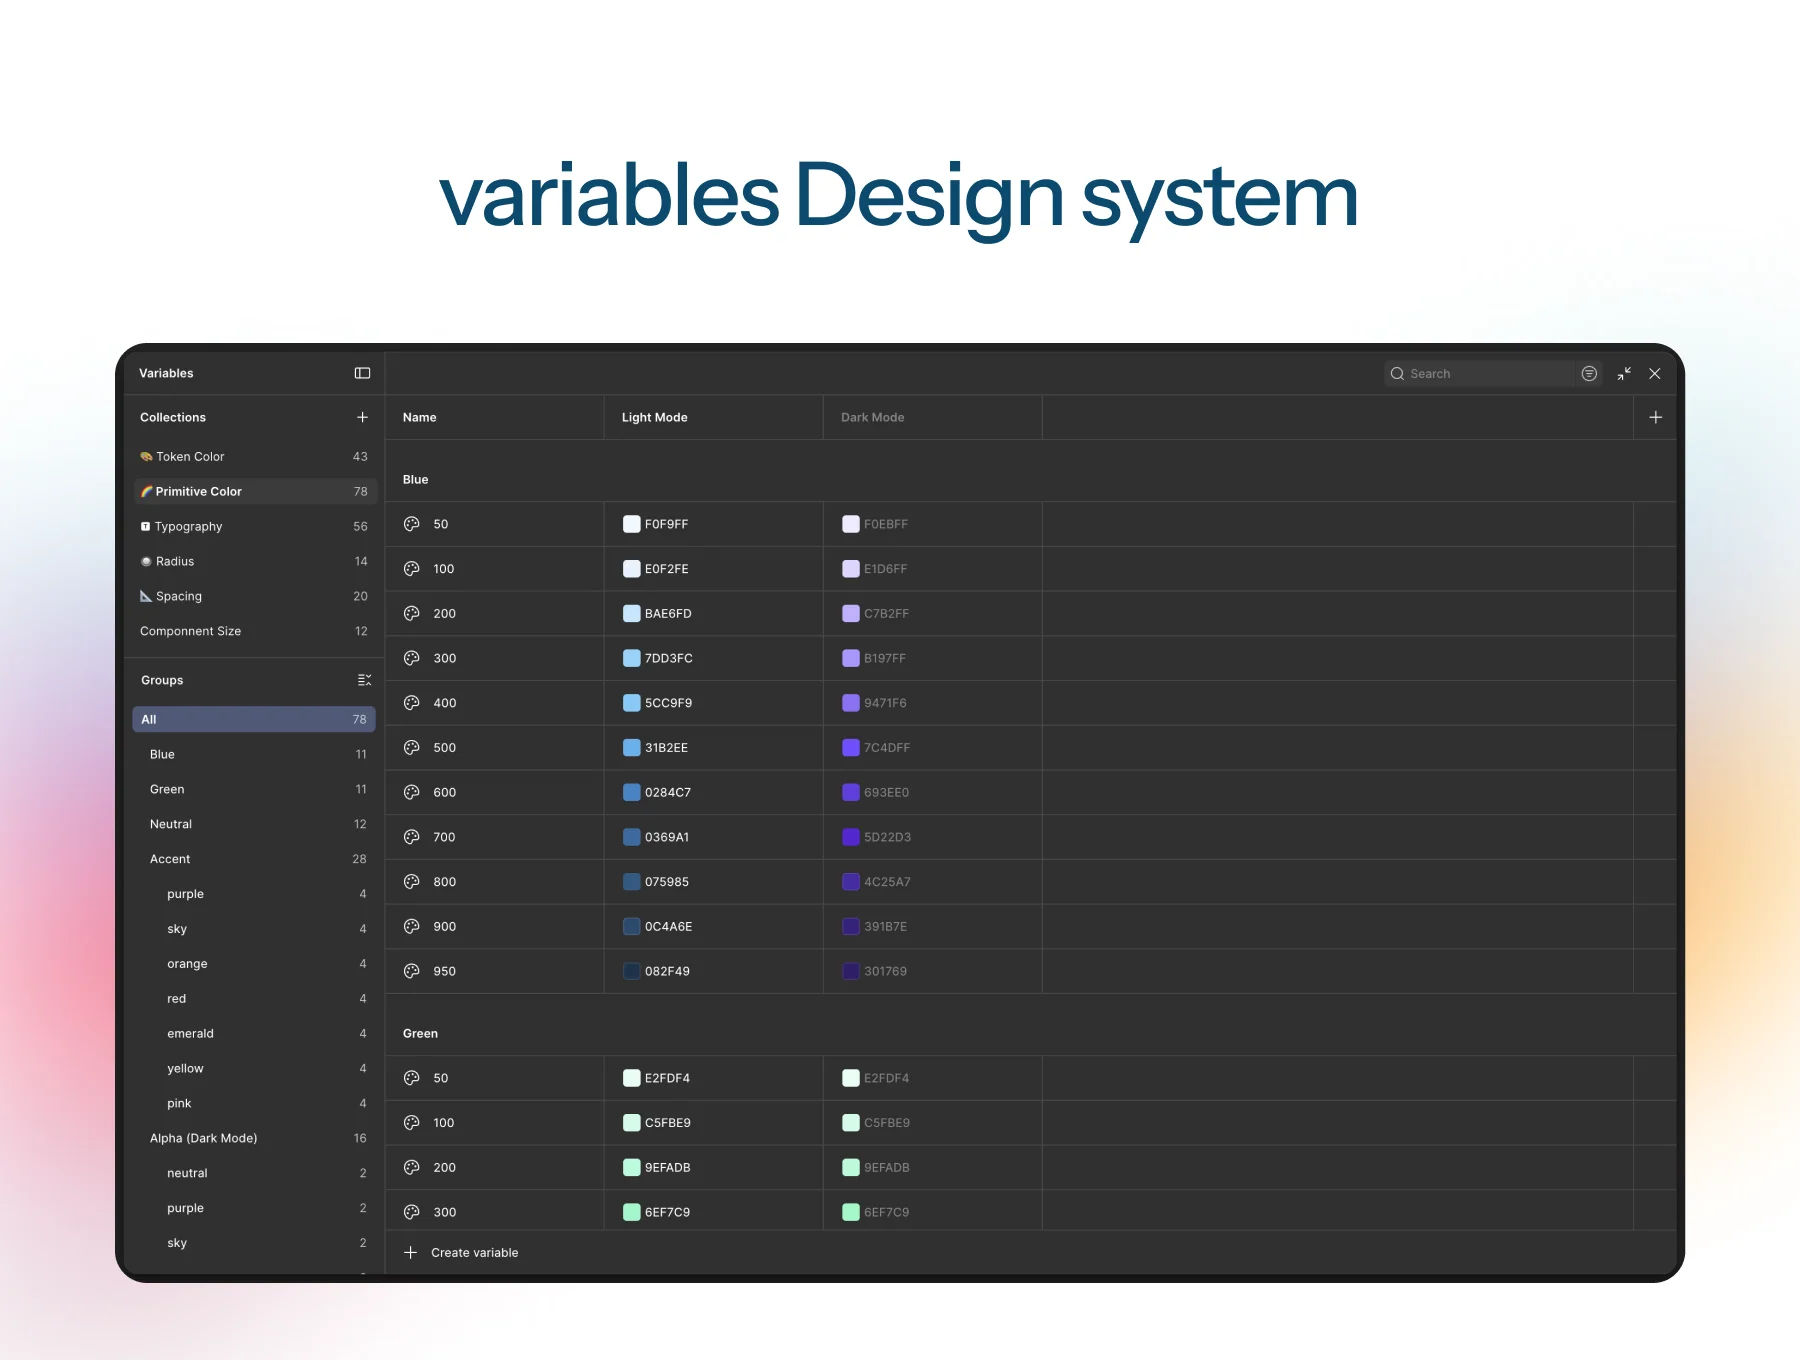Viewport: 1800px width, 1360px height.
Task: Open Light Mode swatch 082F49
Action: pyautogui.click(x=632, y=971)
